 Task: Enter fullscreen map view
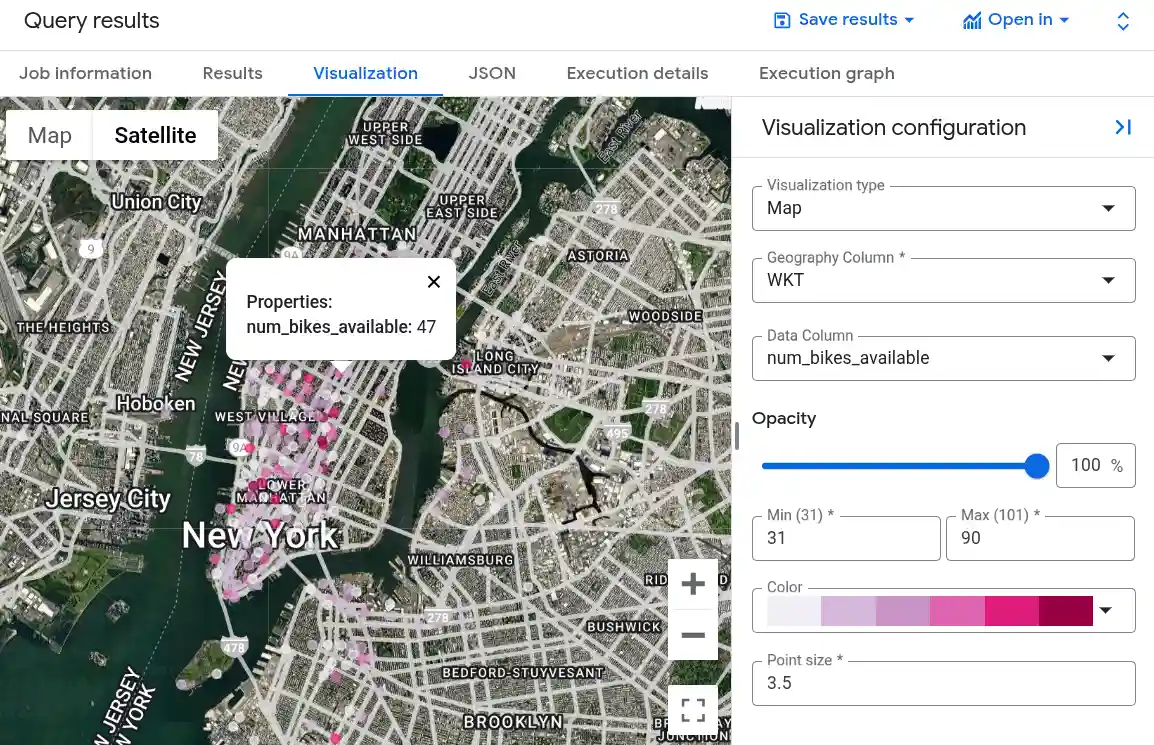(693, 709)
